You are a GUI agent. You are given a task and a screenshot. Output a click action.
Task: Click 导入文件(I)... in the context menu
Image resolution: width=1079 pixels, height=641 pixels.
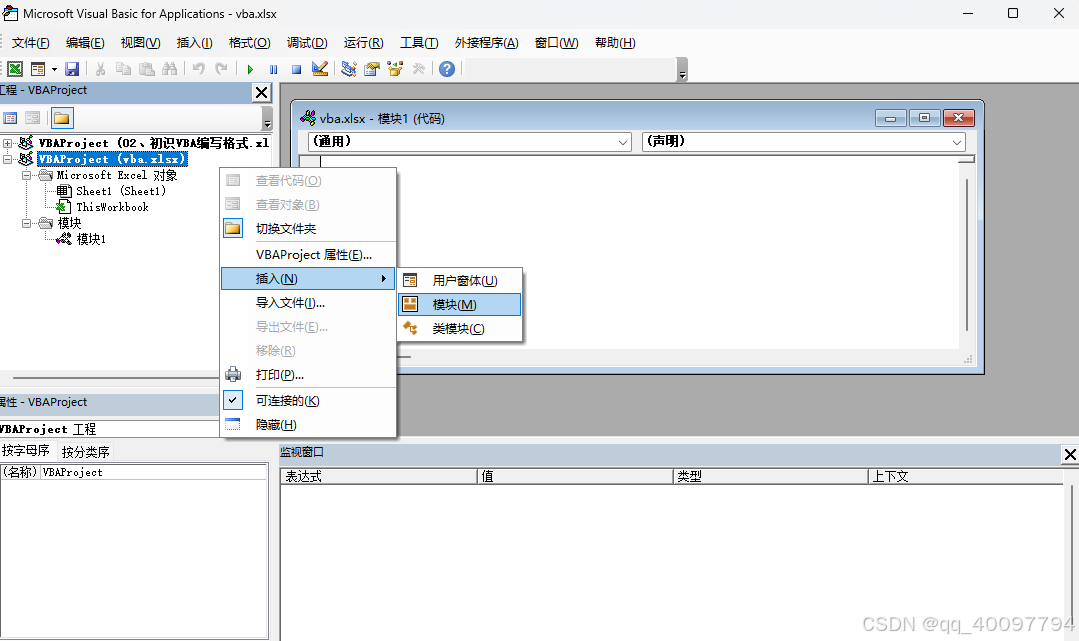308,303
